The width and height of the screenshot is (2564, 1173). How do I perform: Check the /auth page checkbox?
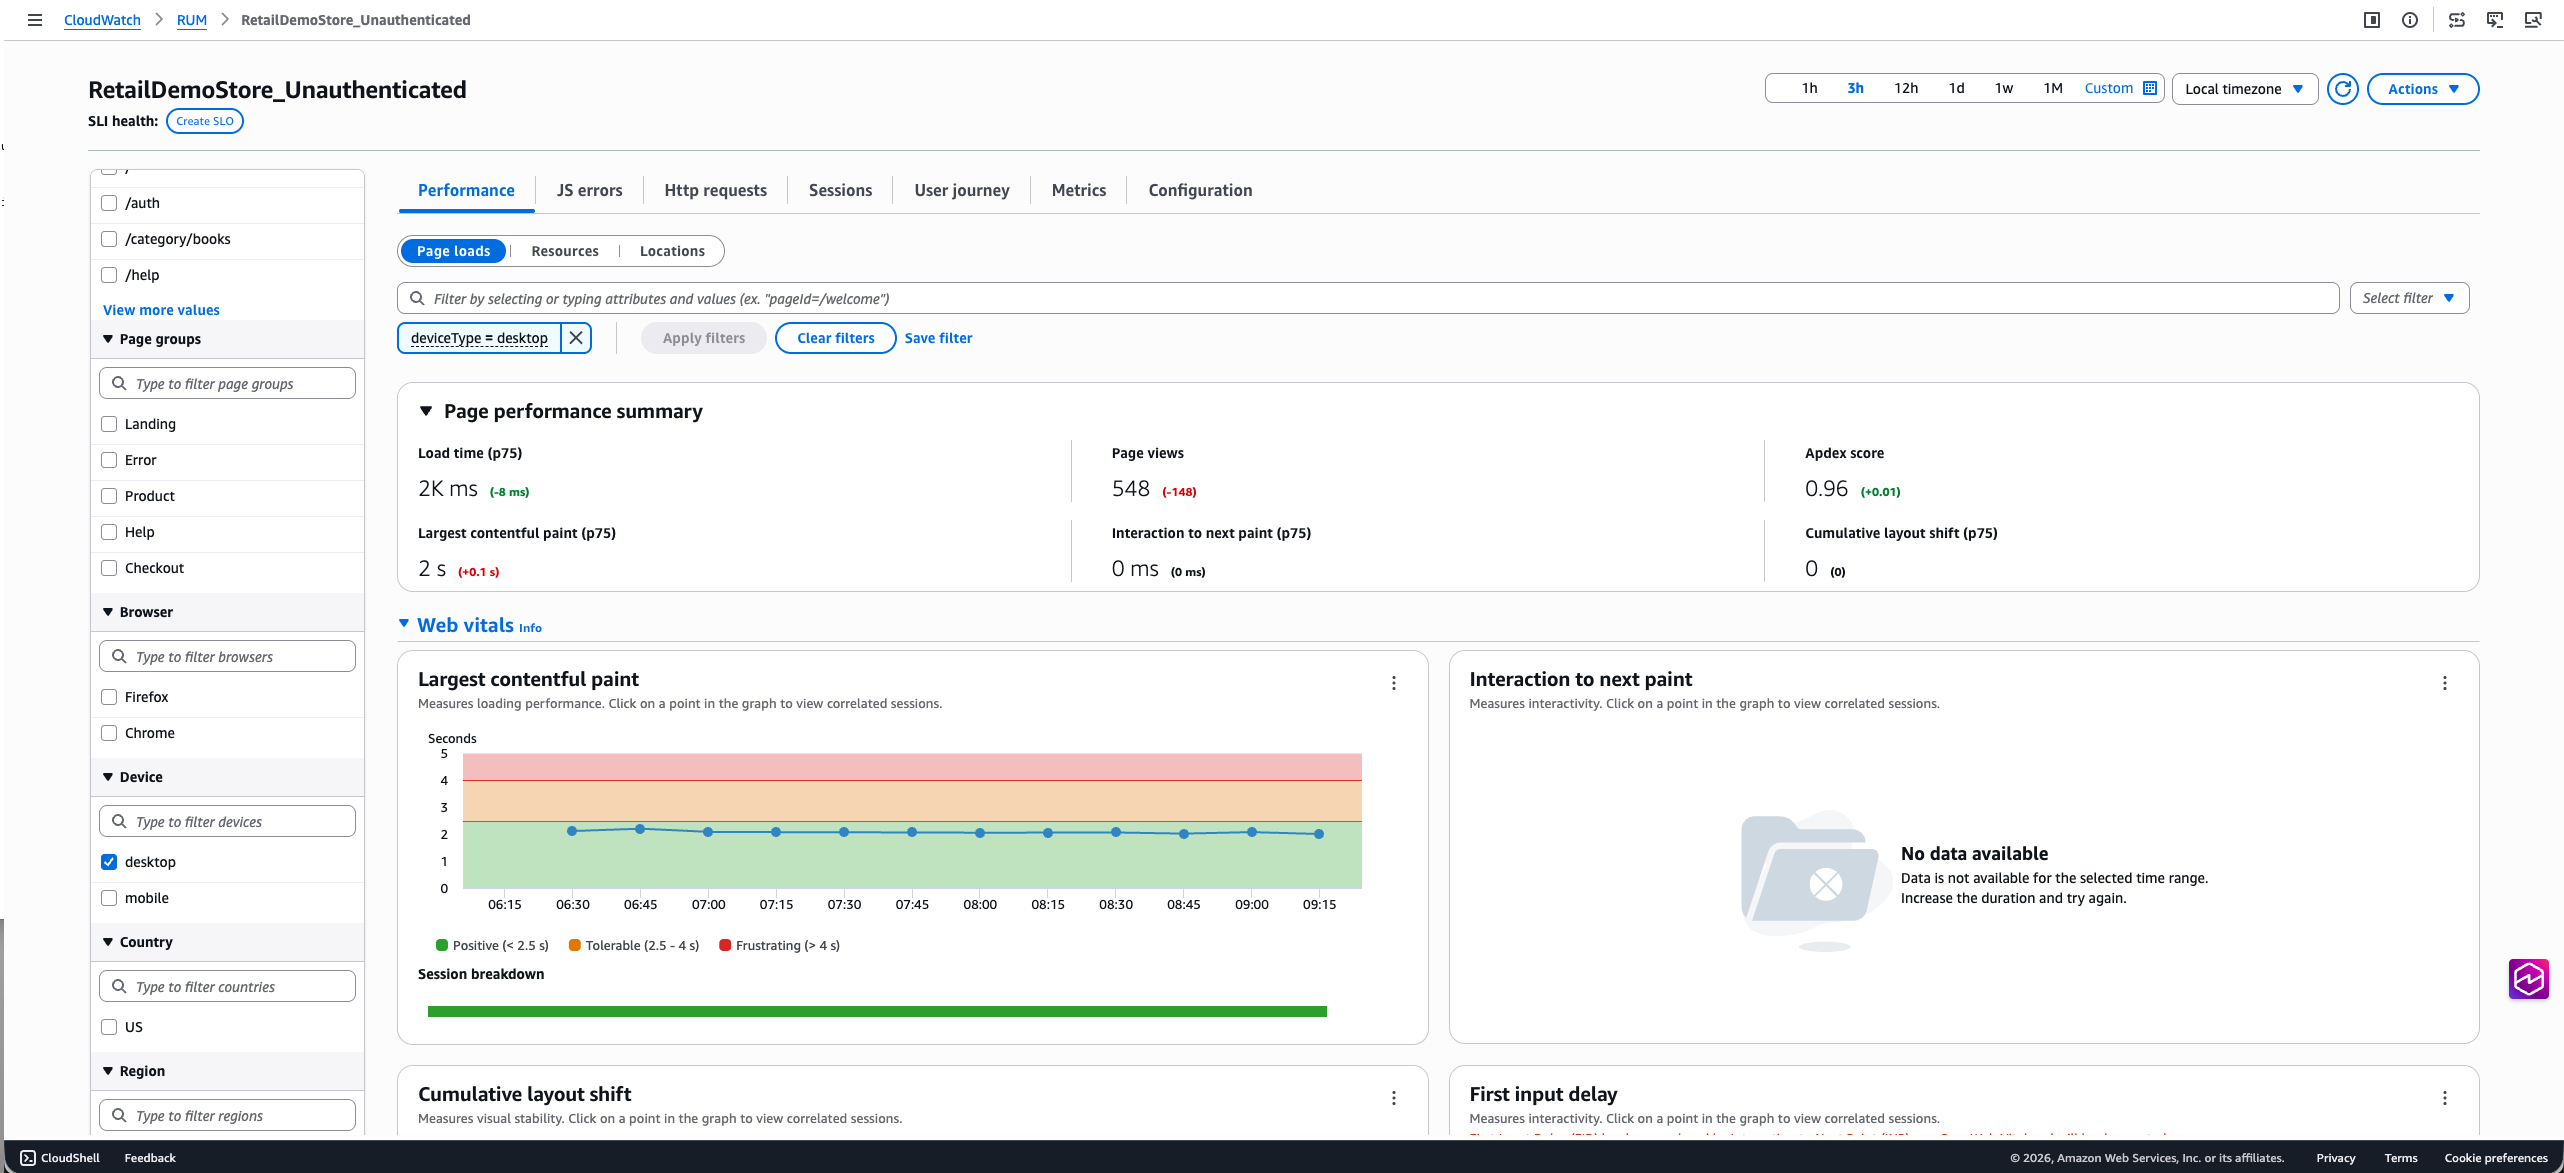click(x=109, y=203)
